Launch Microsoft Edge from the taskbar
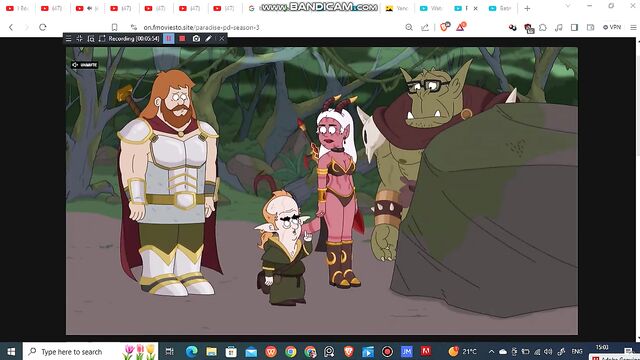This screenshot has width=640, height=360. [x=191, y=351]
